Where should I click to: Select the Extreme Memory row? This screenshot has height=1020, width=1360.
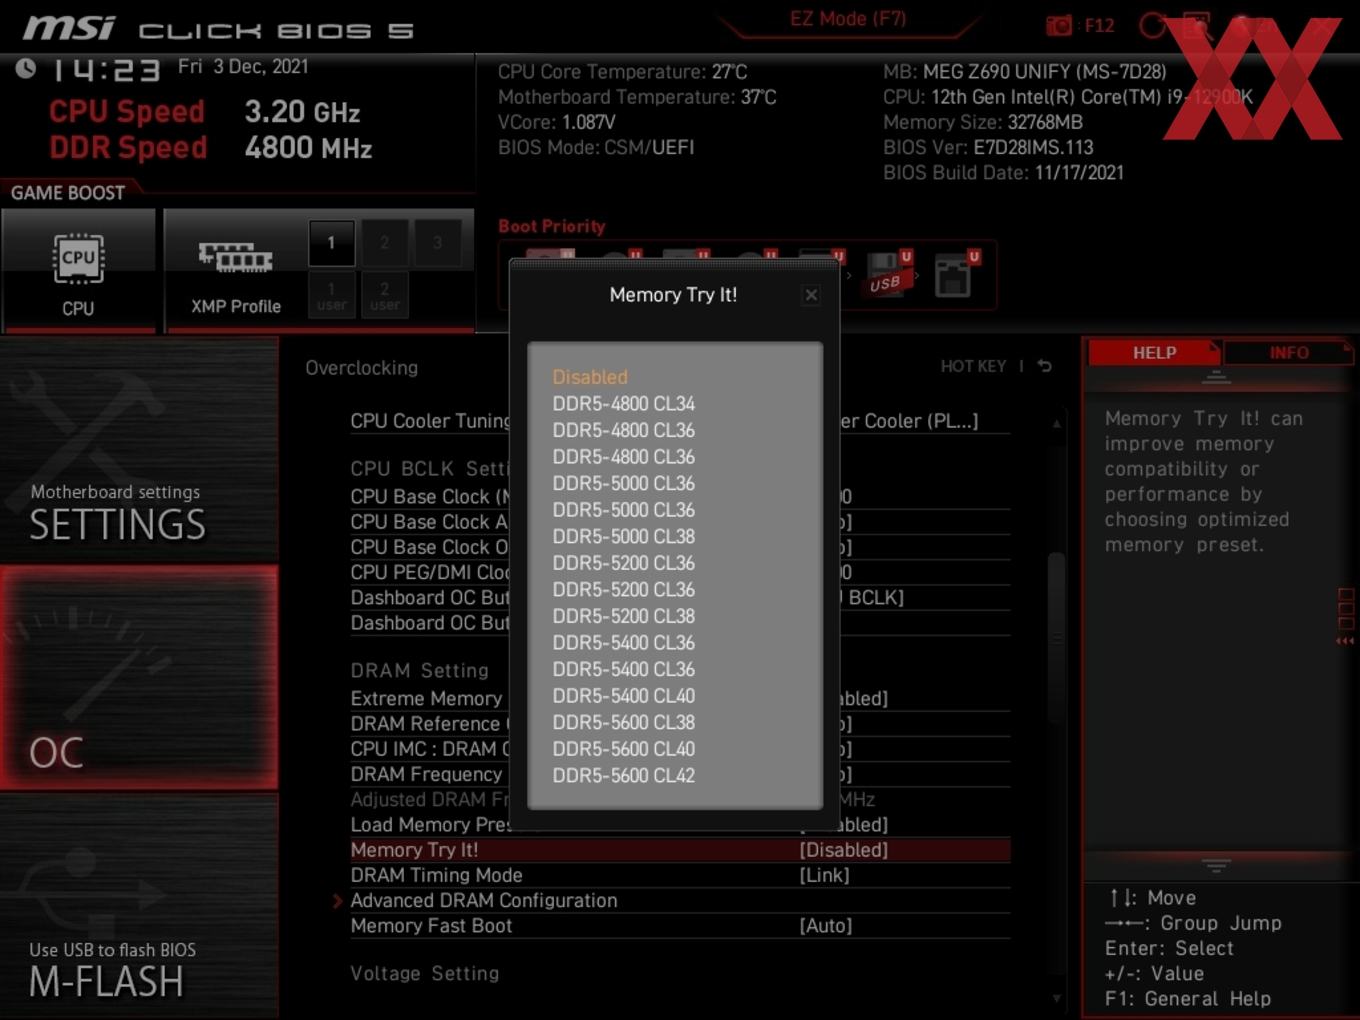680,698
